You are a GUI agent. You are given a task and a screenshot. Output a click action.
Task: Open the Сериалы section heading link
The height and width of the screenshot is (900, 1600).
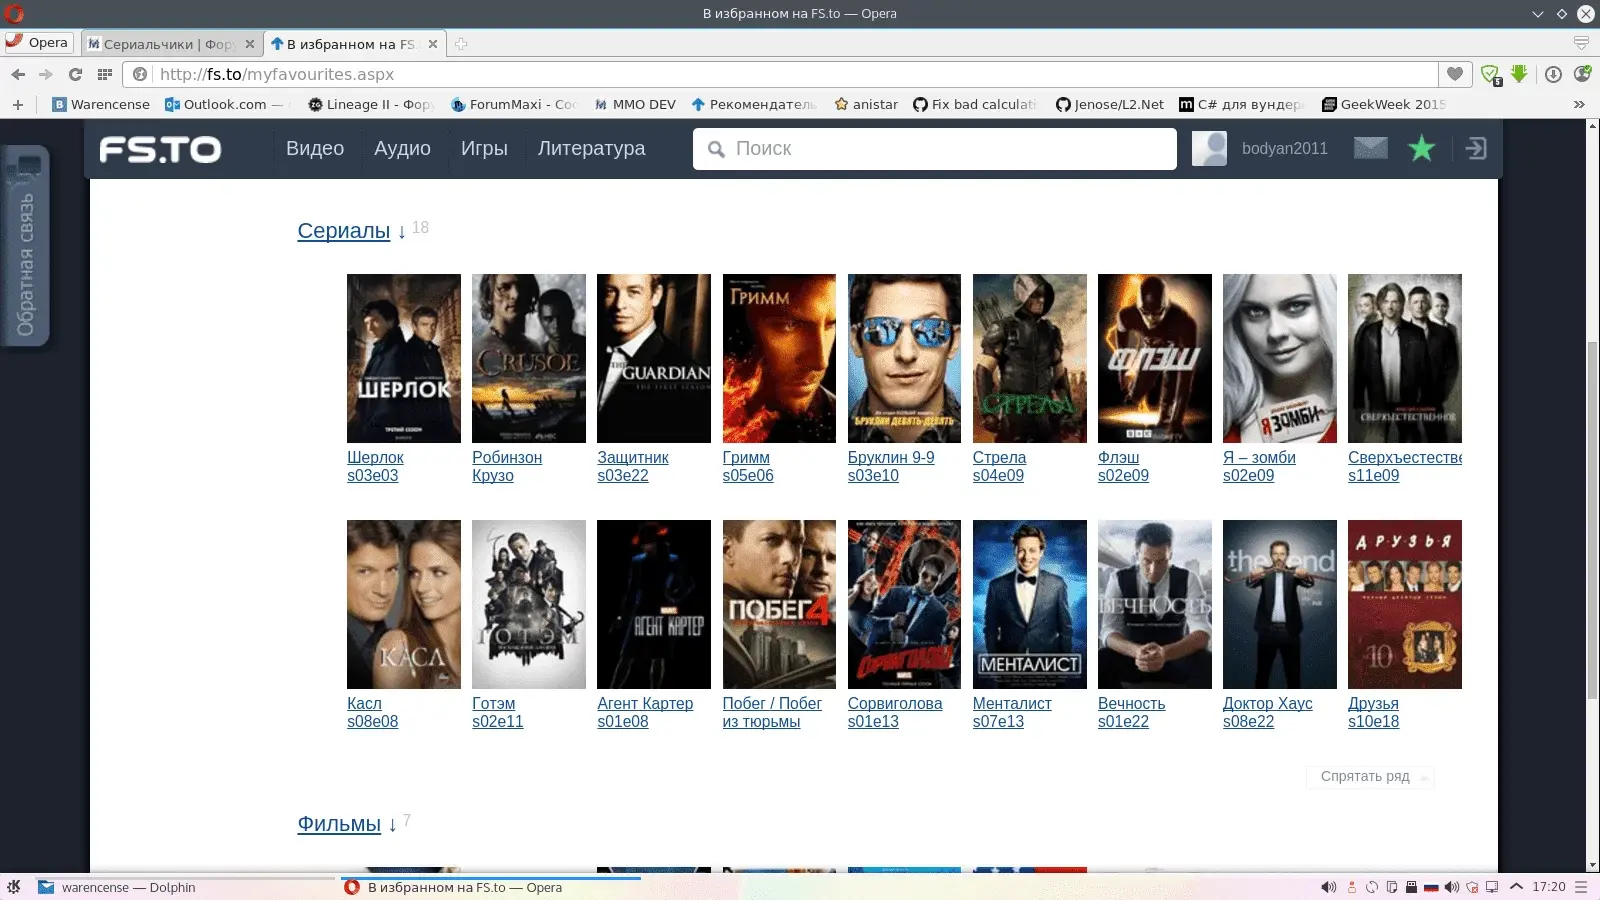pyautogui.click(x=343, y=231)
